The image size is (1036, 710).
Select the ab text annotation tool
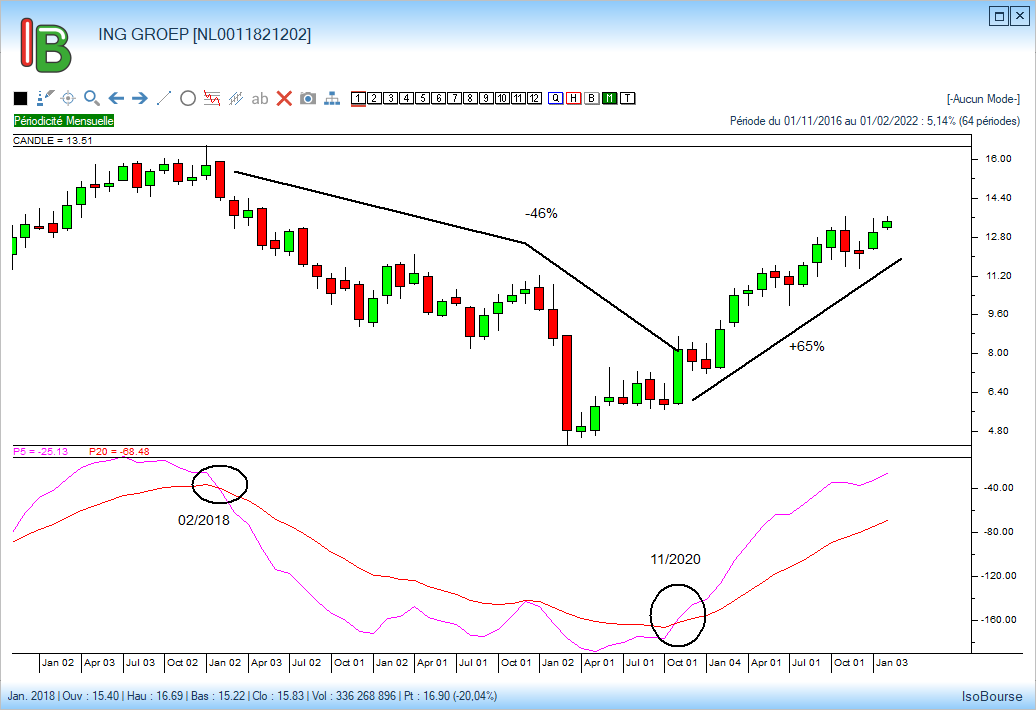260,99
